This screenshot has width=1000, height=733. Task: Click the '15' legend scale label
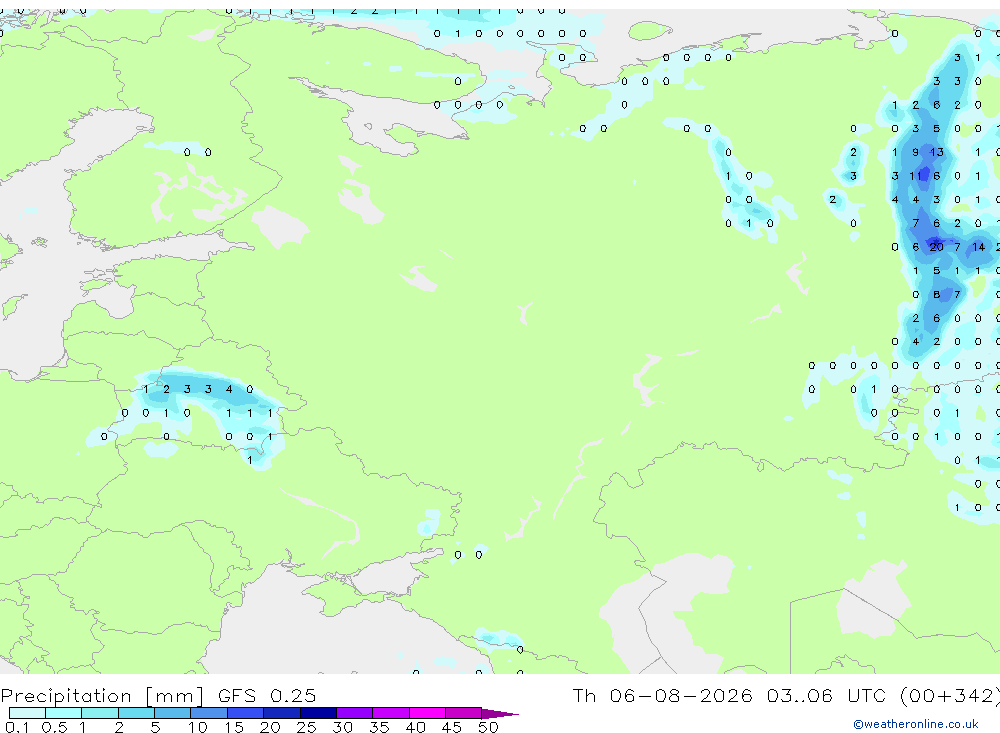pyautogui.click(x=234, y=727)
